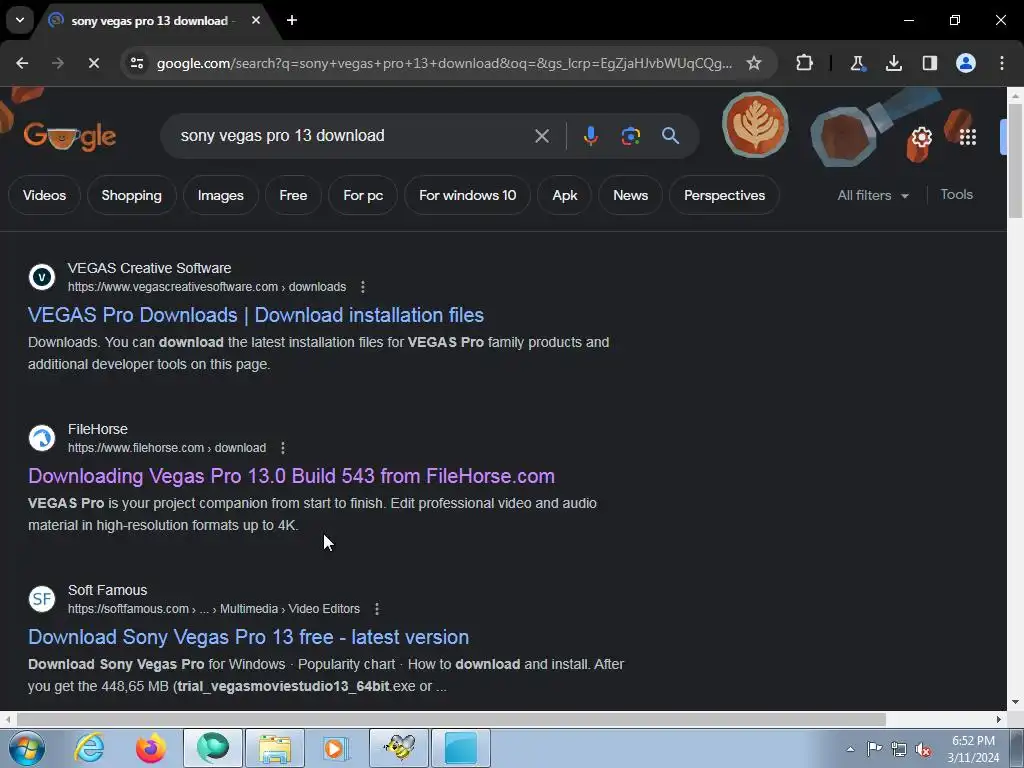Launch Internet Explorer from taskbar
Viewport: 1024px width, 768px height.
(89, 748)
